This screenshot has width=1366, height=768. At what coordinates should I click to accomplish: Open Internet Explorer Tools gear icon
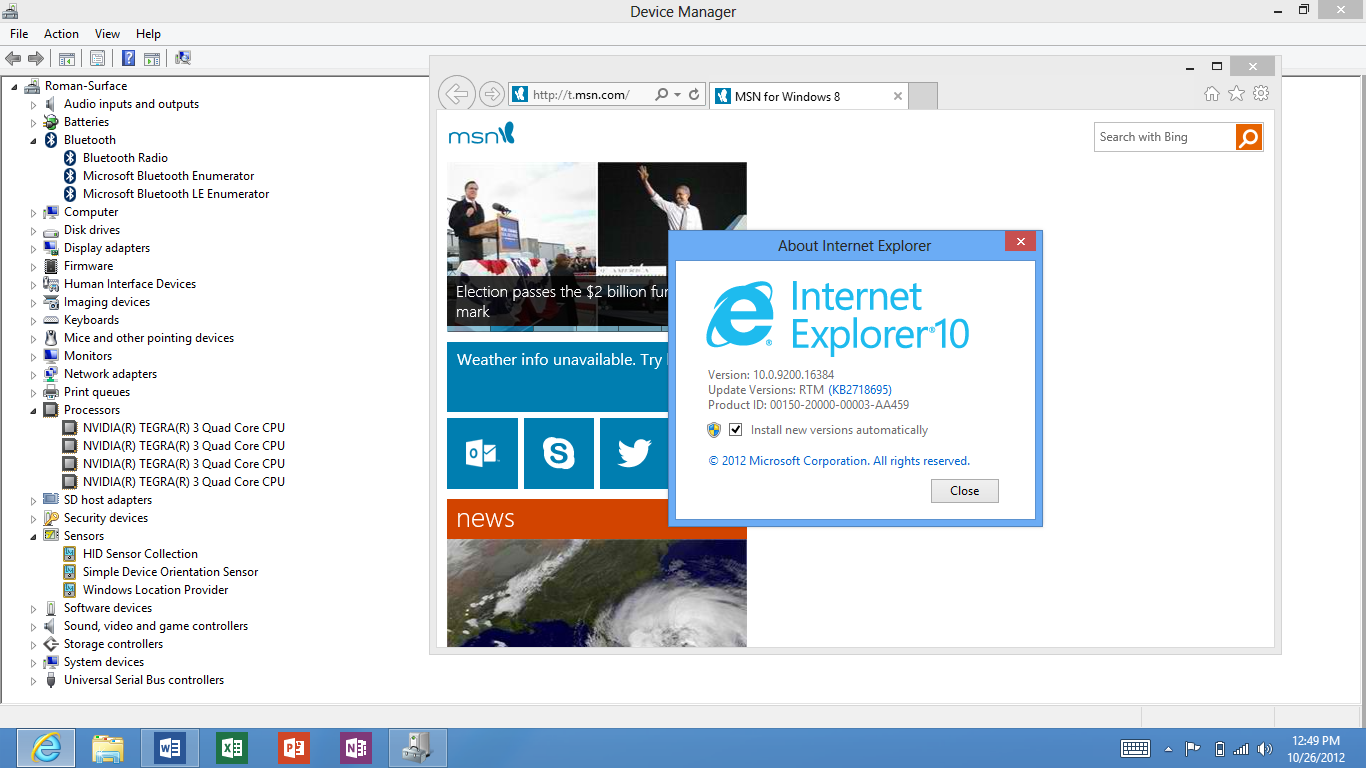1261,94
